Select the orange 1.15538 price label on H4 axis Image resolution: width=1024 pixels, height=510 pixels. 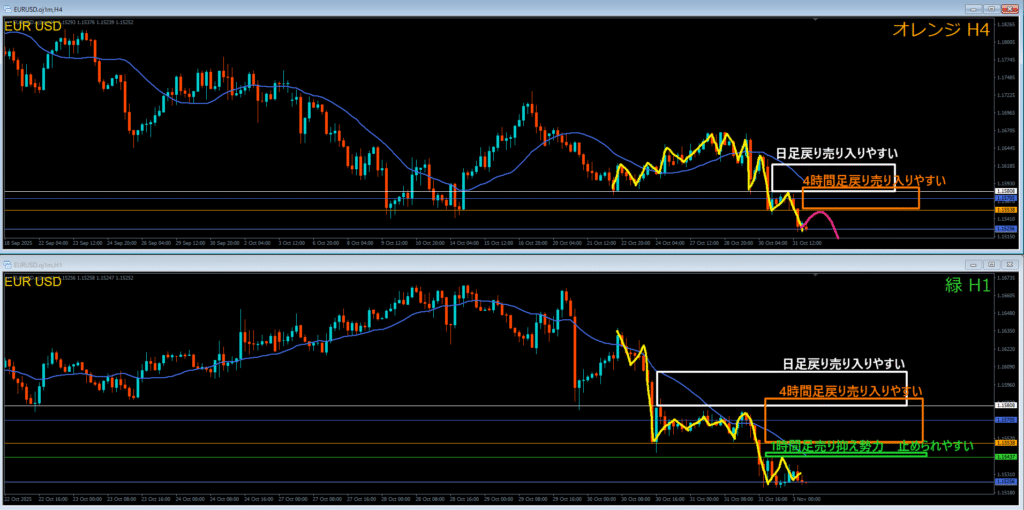click(x=1006, y=210)
